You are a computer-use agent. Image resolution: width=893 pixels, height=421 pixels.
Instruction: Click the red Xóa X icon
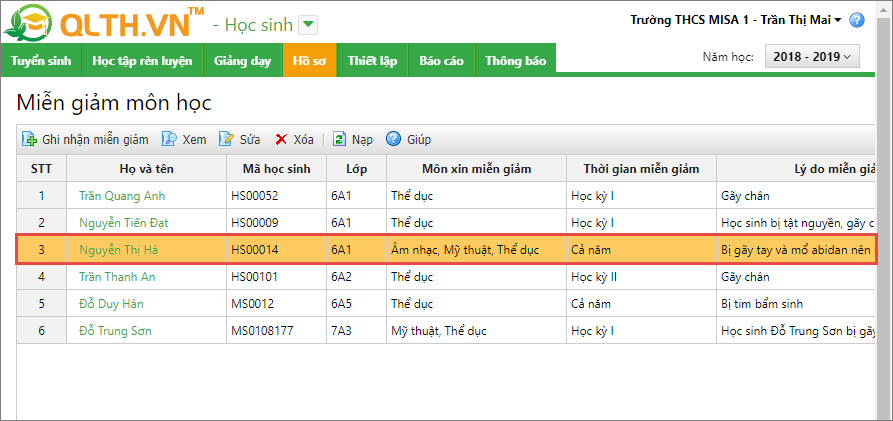tap(281, 139)
